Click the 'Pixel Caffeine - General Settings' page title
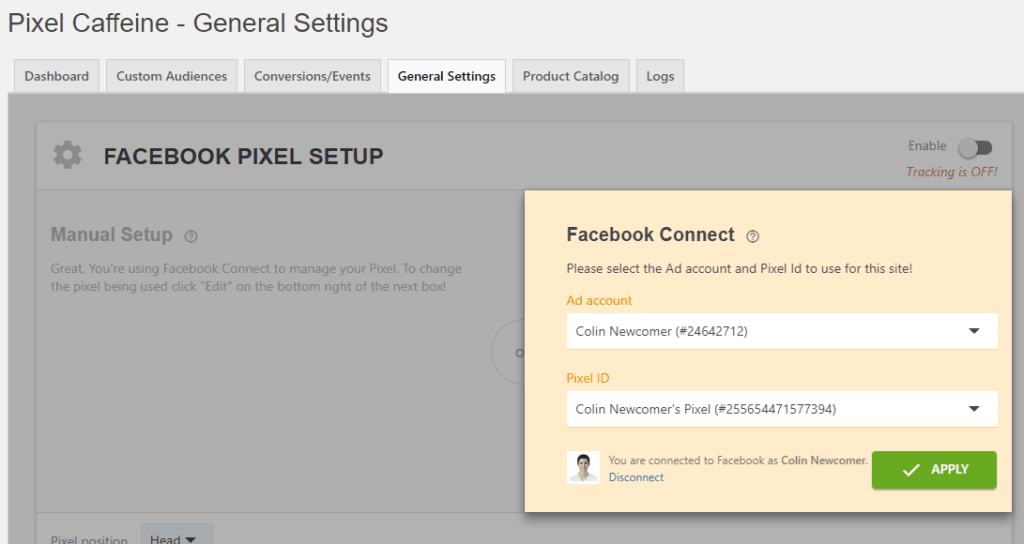Image resolution: width=1024 pixels, height=544 pixels. point(198,23)
